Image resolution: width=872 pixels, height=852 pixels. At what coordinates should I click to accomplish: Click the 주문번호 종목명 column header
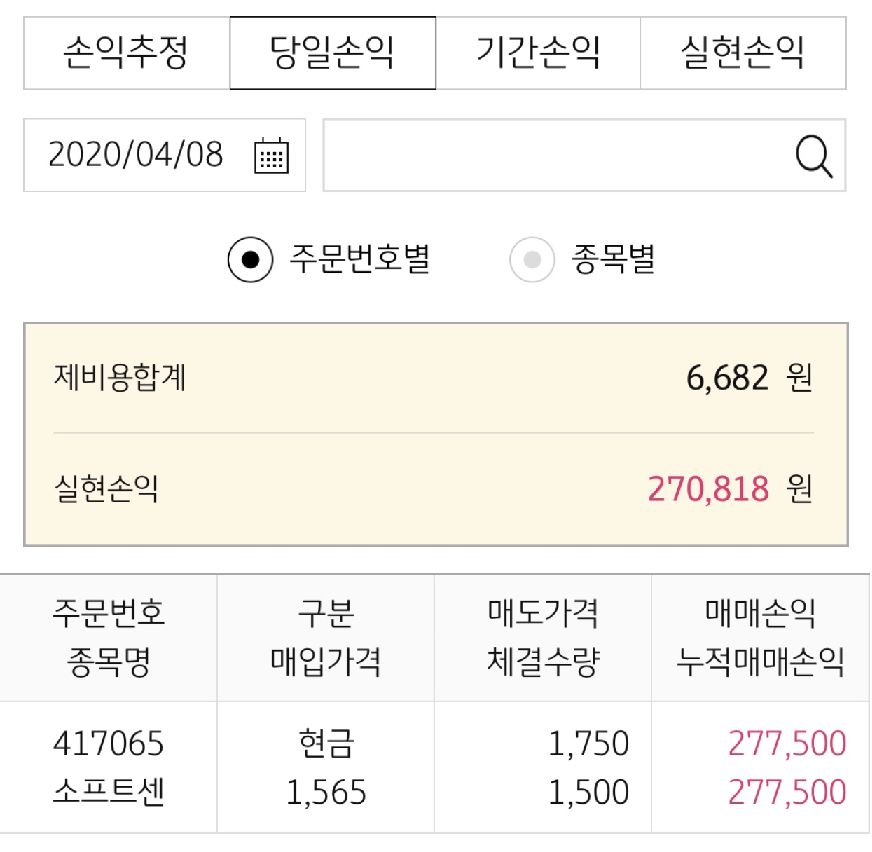[108, 638]
